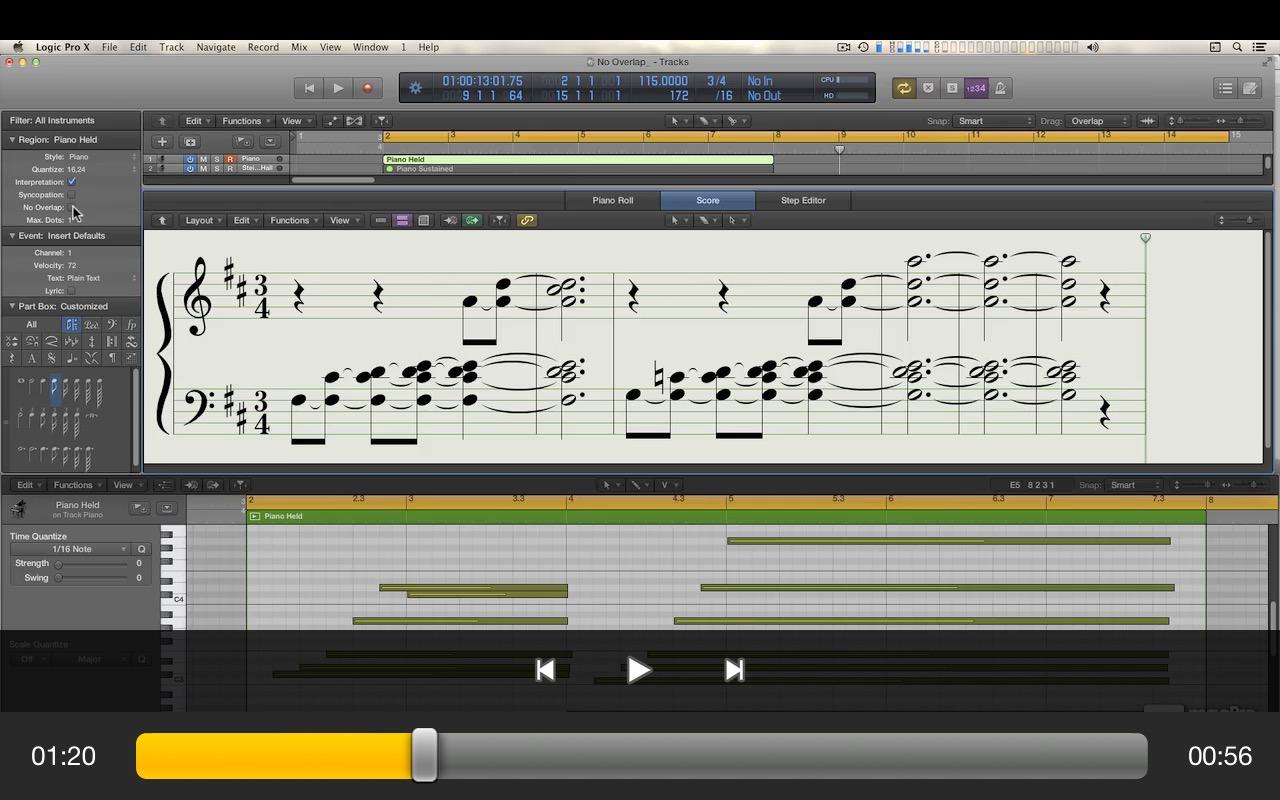Select the bass clef Part Box group

[x=111, y=325]
